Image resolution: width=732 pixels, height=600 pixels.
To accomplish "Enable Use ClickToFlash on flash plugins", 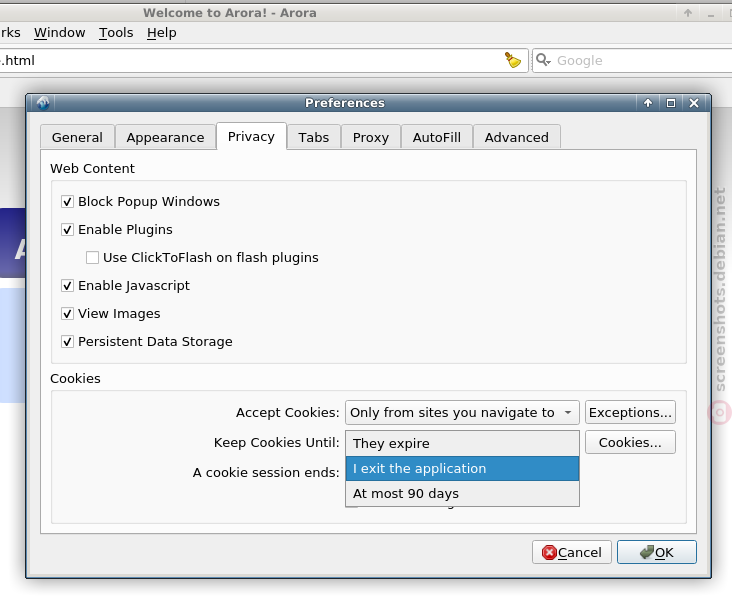I will pos(92,258).
